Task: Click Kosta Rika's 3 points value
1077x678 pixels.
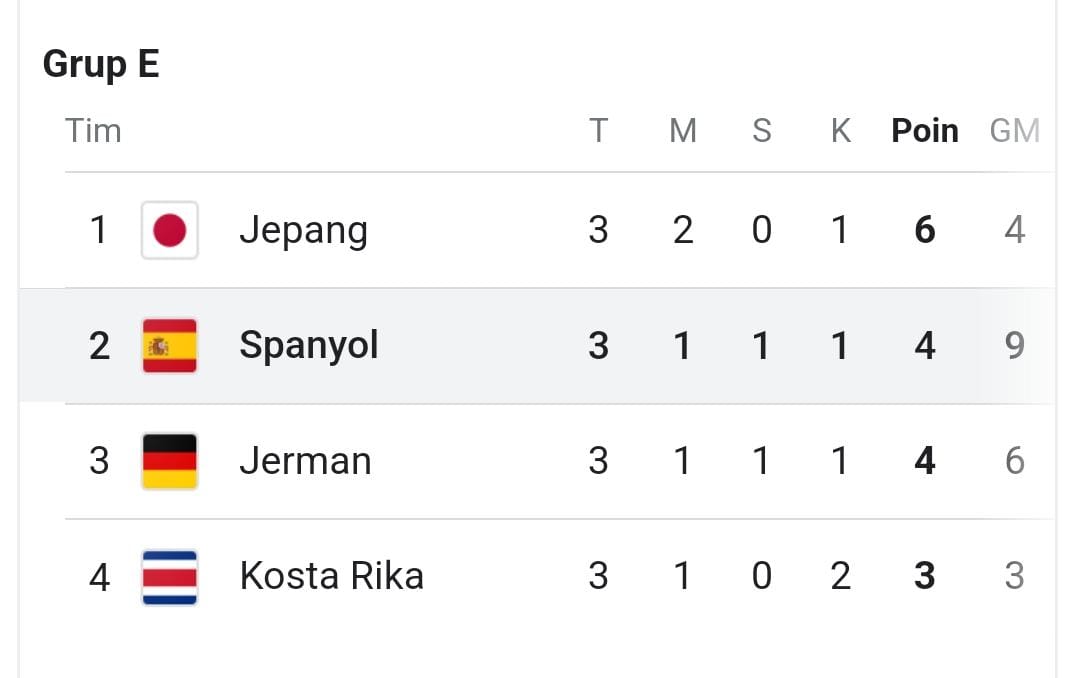Action: [x=924, y=576]
